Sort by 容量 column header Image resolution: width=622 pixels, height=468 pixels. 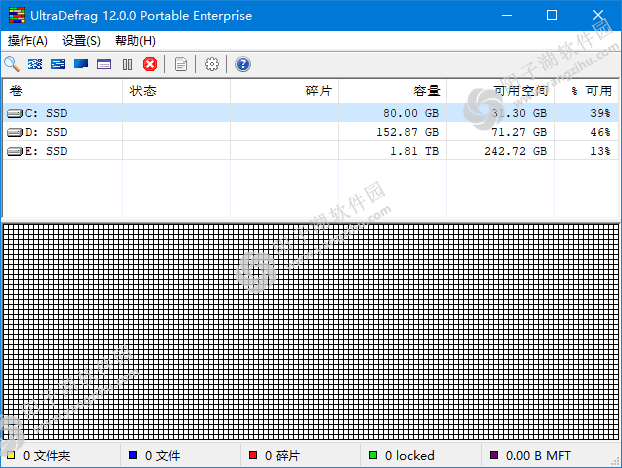[x=392, y=91]
